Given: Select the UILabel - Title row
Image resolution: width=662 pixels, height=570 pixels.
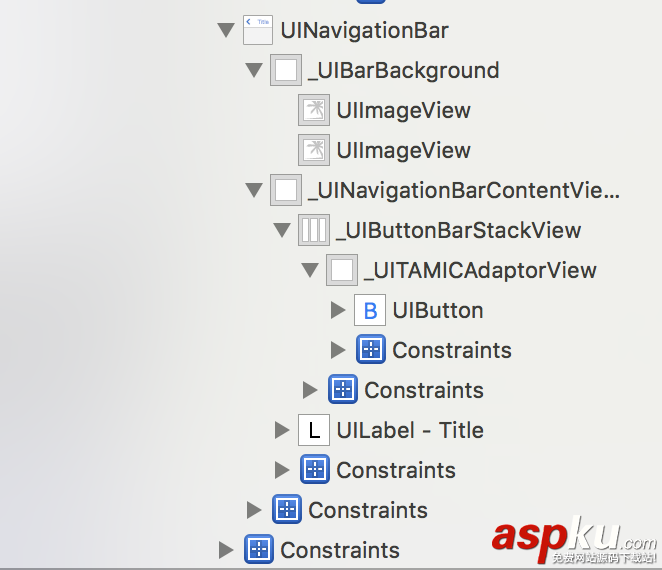Looking at the screenshot, I should pyautogui.click(x=410, y=430).
